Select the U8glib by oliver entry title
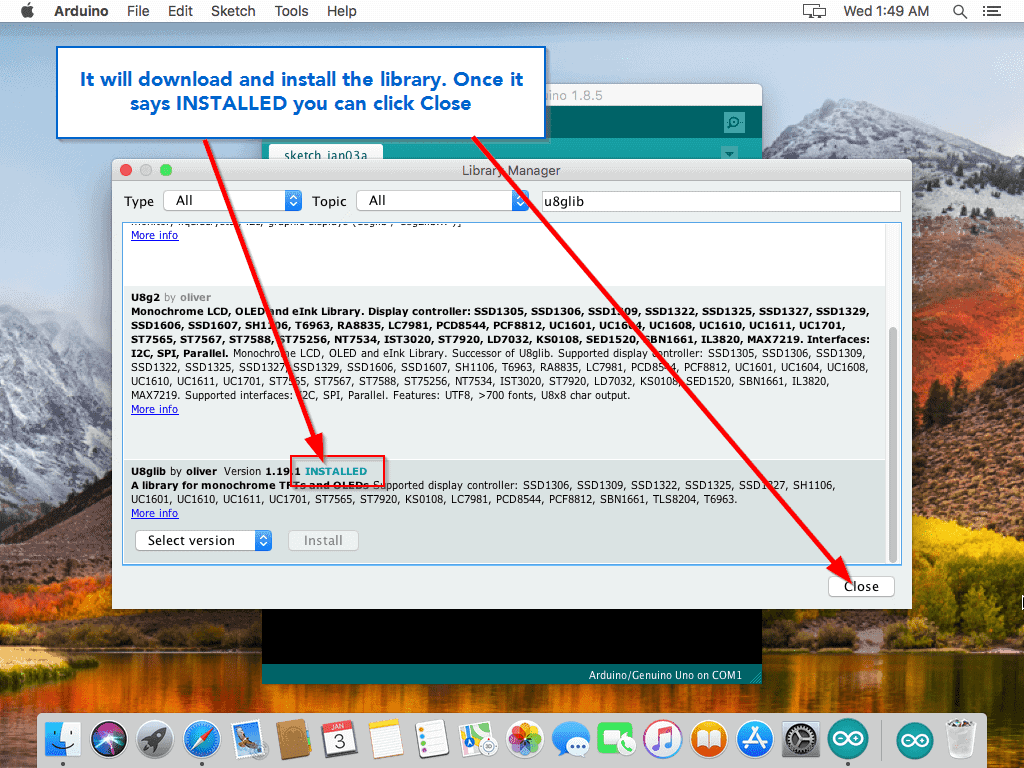 174,472
